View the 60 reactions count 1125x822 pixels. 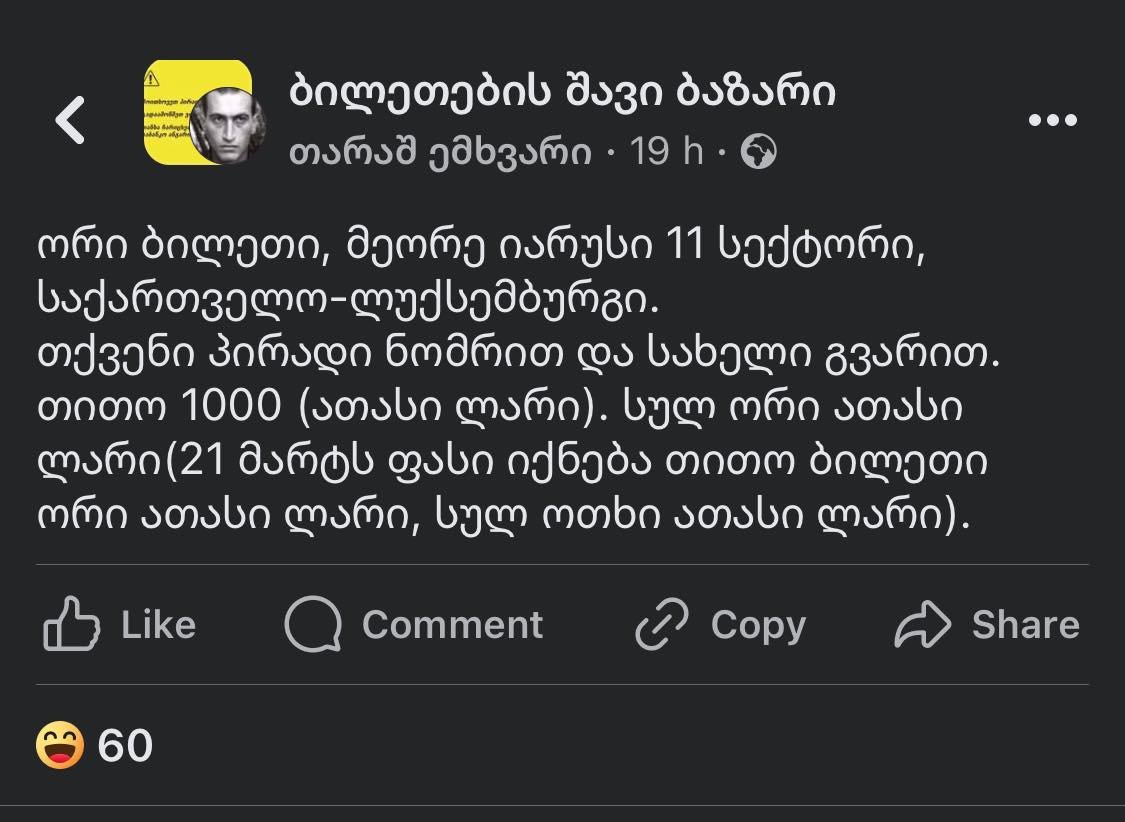(126, 746)
